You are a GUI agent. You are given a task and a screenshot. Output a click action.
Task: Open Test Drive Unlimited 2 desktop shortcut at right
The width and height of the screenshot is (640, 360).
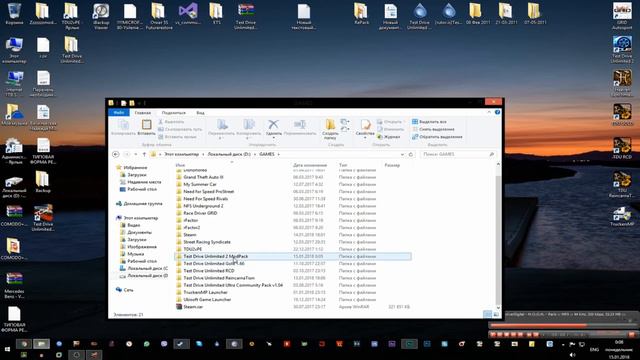pos(622,49)
